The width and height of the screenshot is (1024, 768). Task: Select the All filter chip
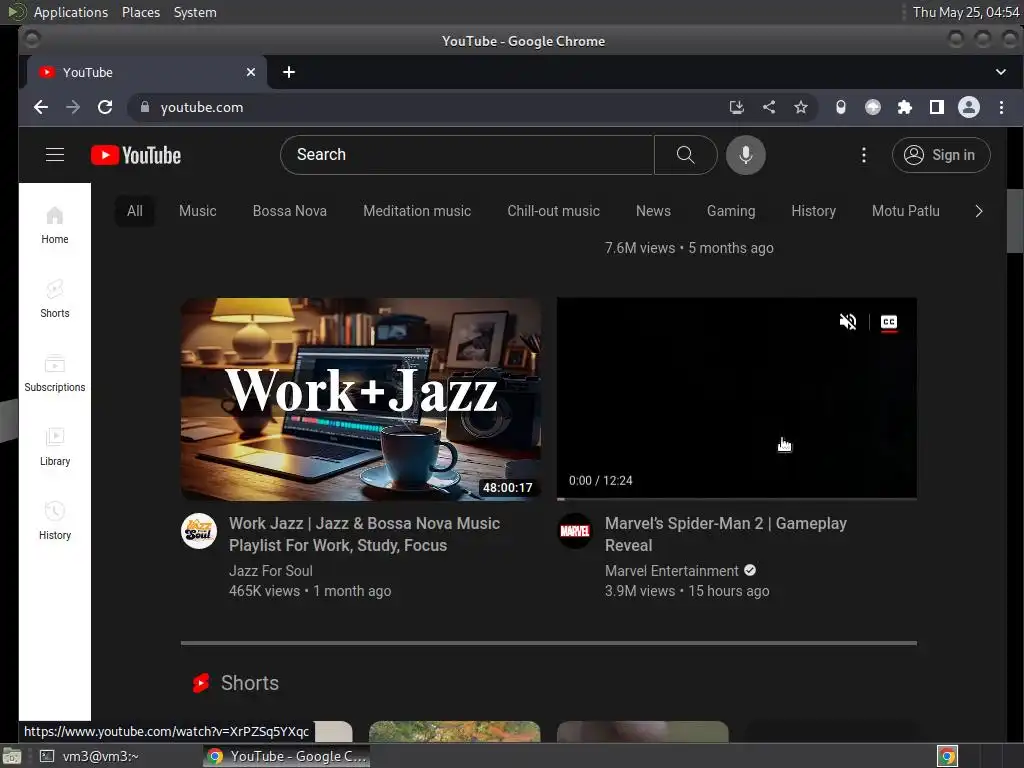click(135, 211)
